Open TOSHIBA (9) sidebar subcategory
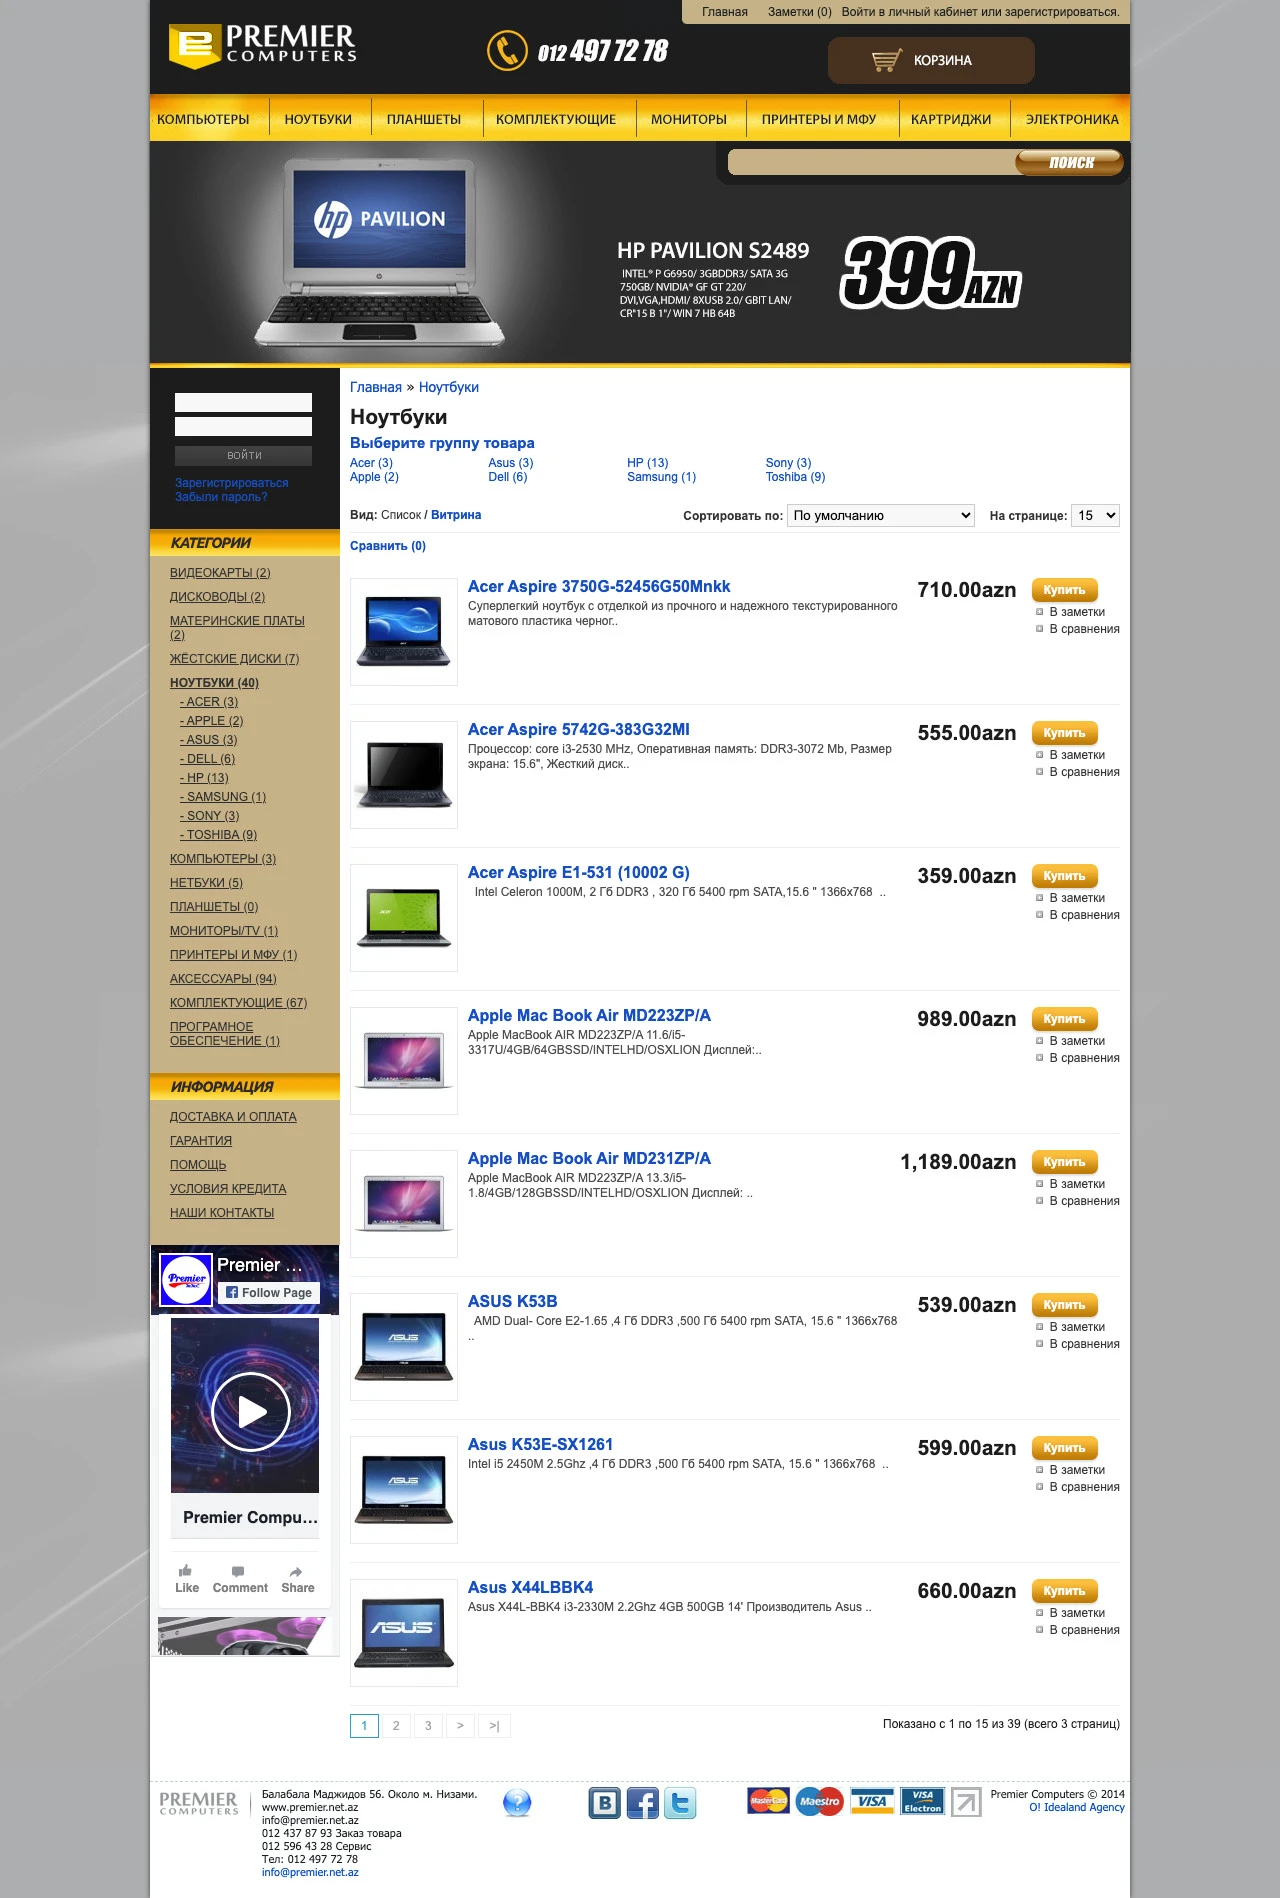 (x=219, y=835)
